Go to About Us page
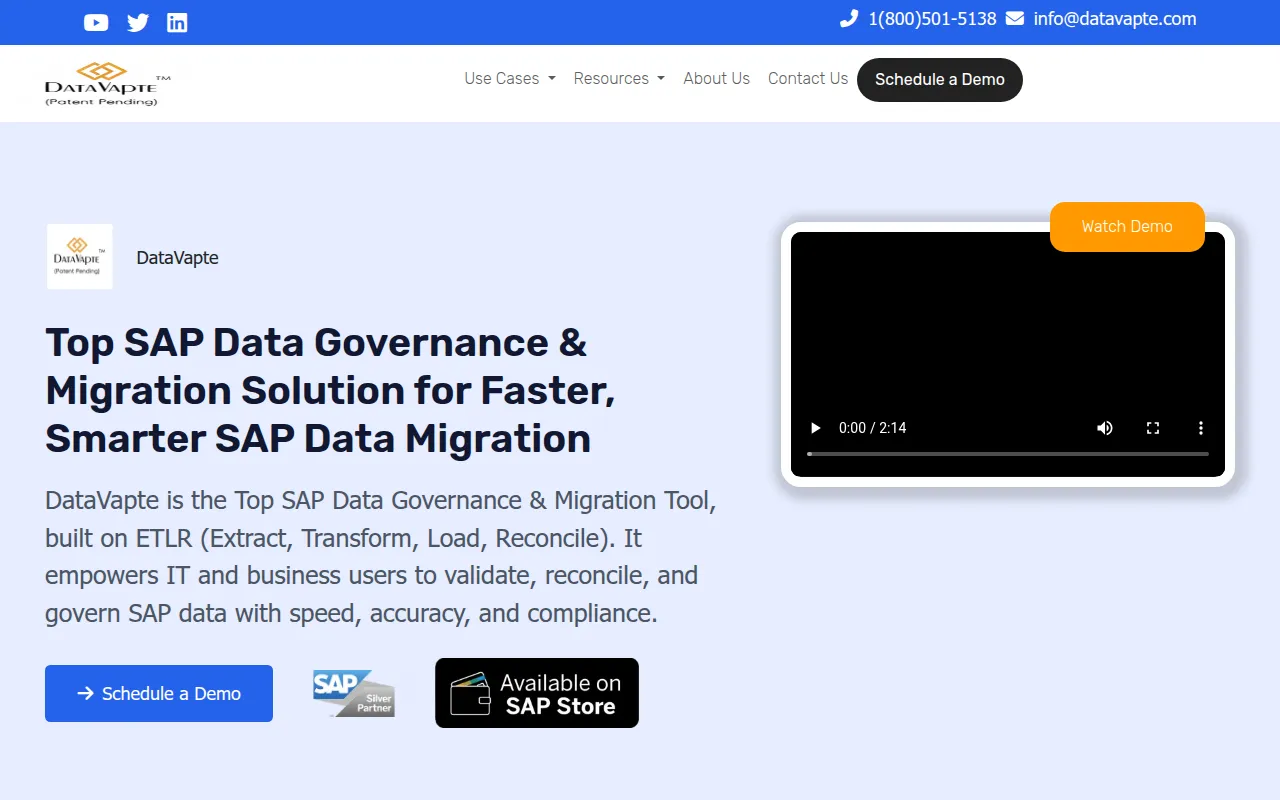1280x800 pixels. pyautogui.click(x=716, y=78)
